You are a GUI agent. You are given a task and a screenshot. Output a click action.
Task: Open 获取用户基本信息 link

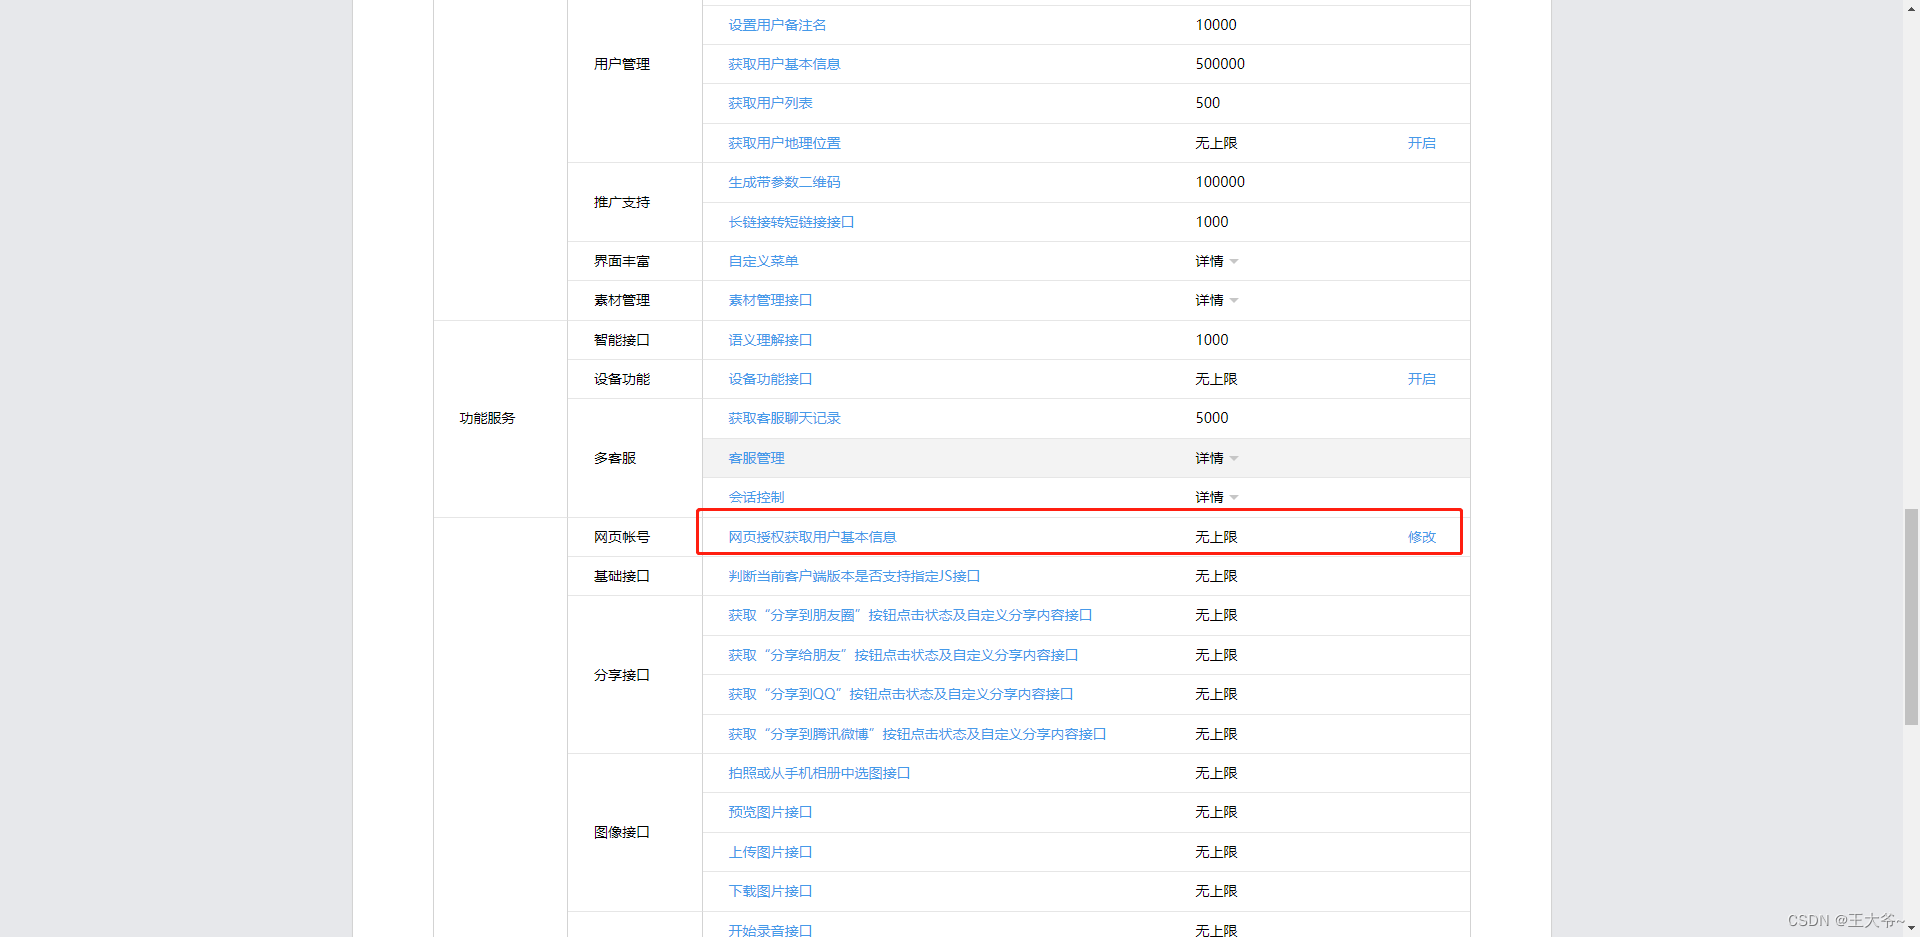784,64
